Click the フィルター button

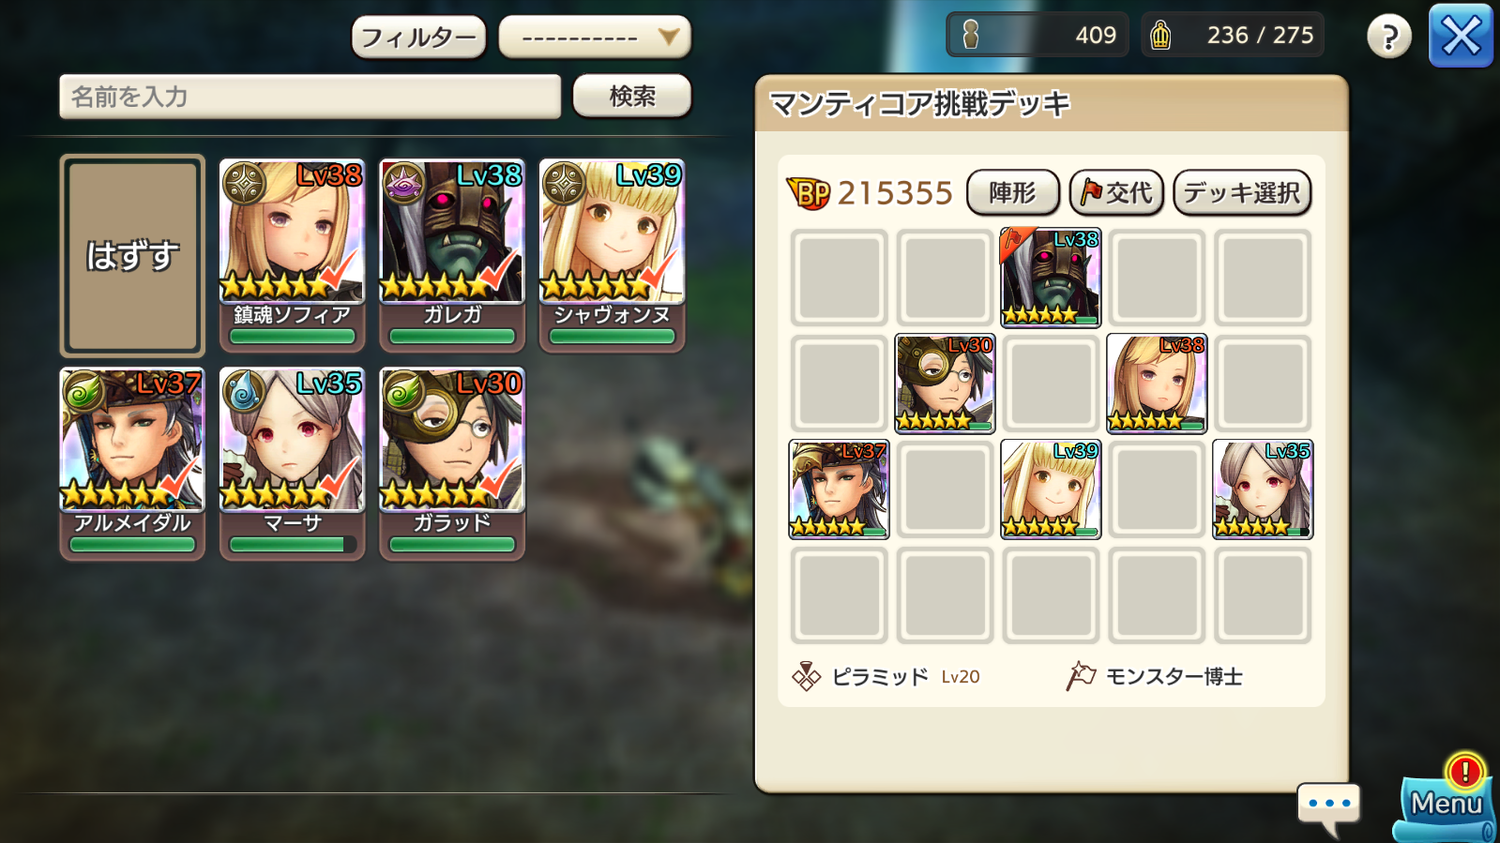[x=418, y=38]
